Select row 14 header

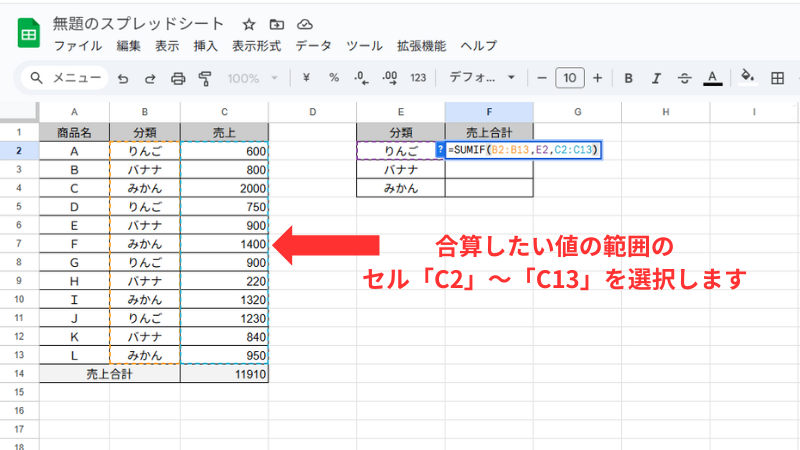(x=19, y=374)
